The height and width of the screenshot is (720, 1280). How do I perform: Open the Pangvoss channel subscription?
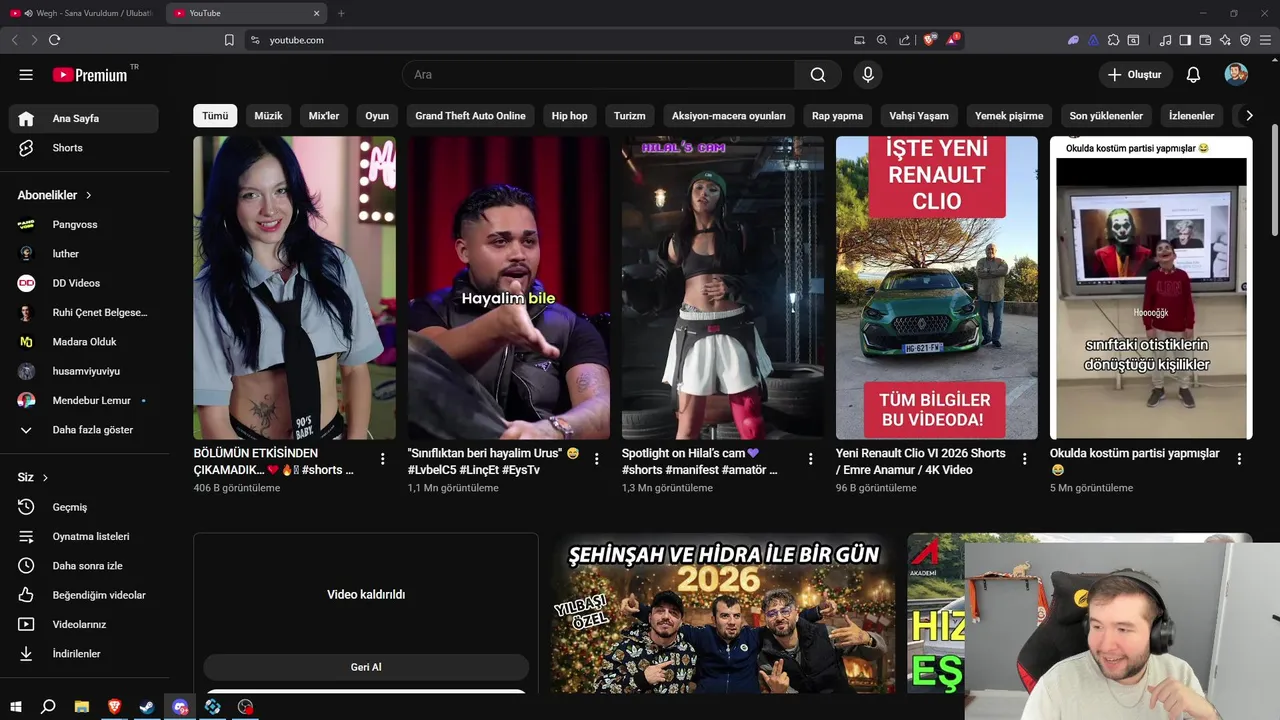[x=84, y=225]
